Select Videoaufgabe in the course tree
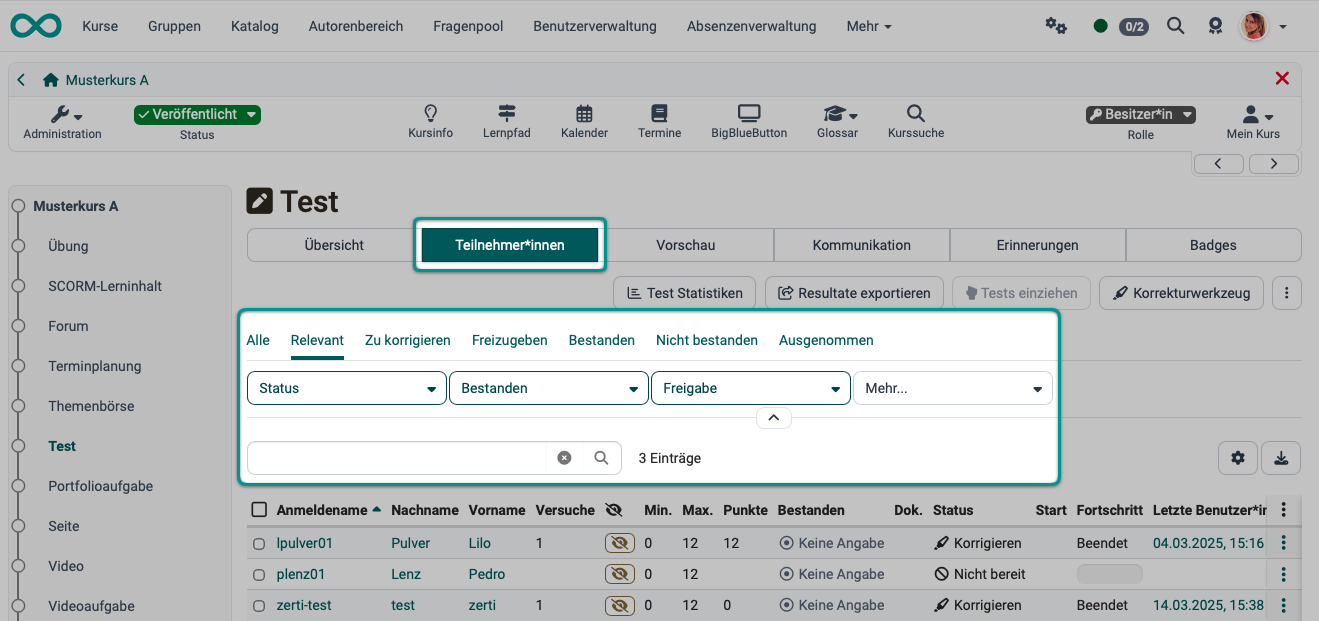Image resolution: width=1319 pixels, height=621 pixels. coord(91,606)
